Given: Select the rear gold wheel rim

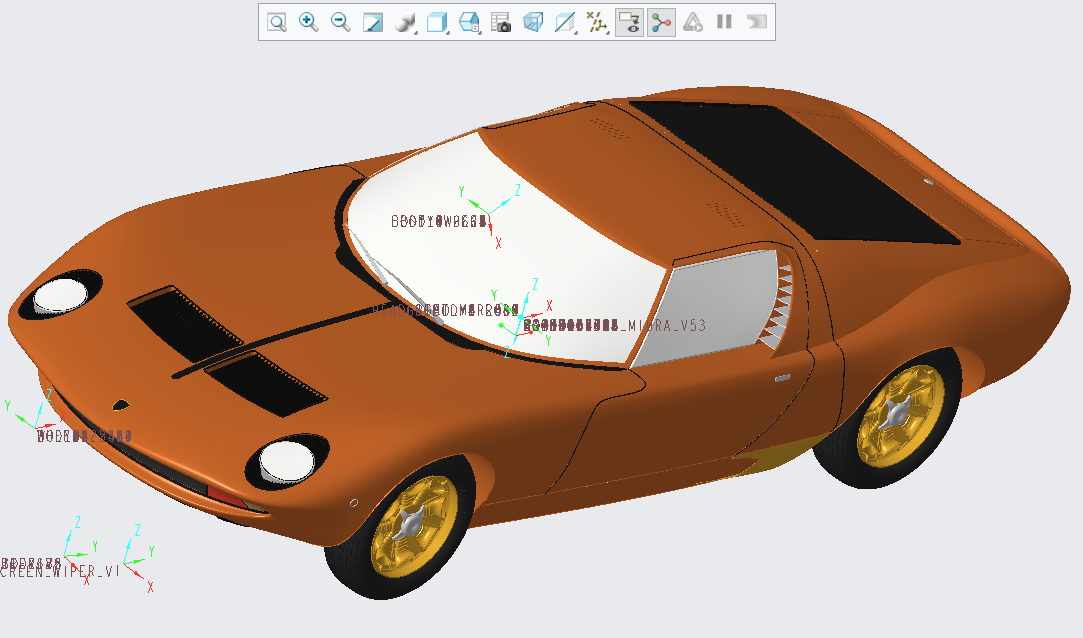Looking at the screenshot, I should coord(901,416).
